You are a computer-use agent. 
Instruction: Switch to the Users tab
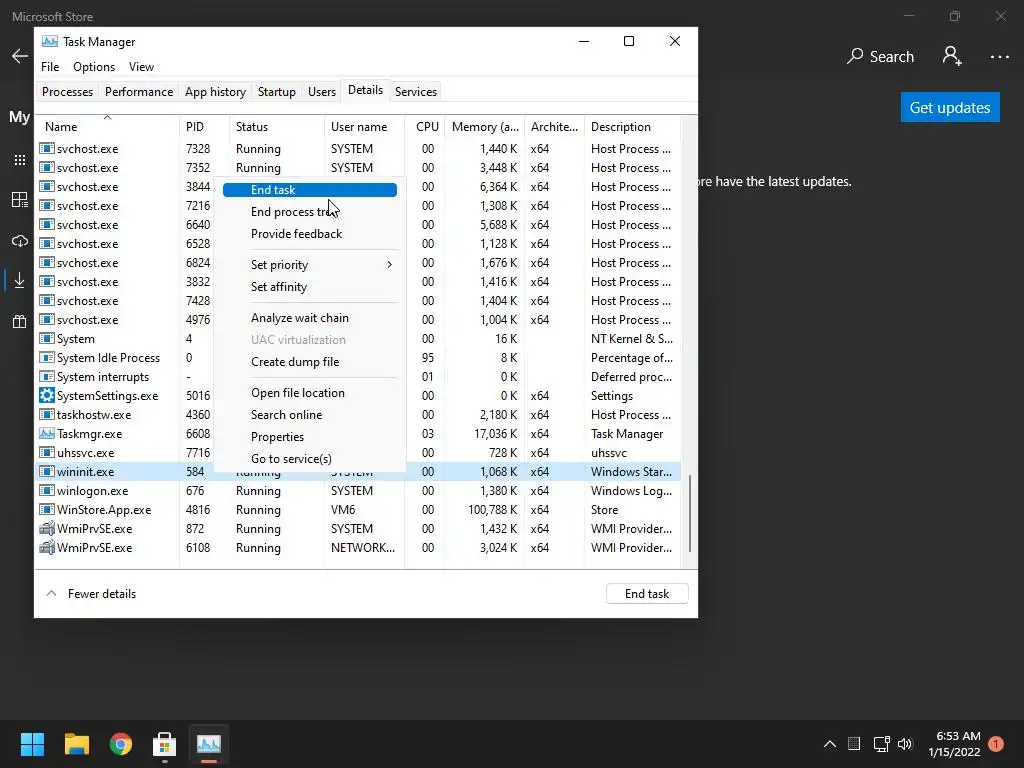[322, 91]
